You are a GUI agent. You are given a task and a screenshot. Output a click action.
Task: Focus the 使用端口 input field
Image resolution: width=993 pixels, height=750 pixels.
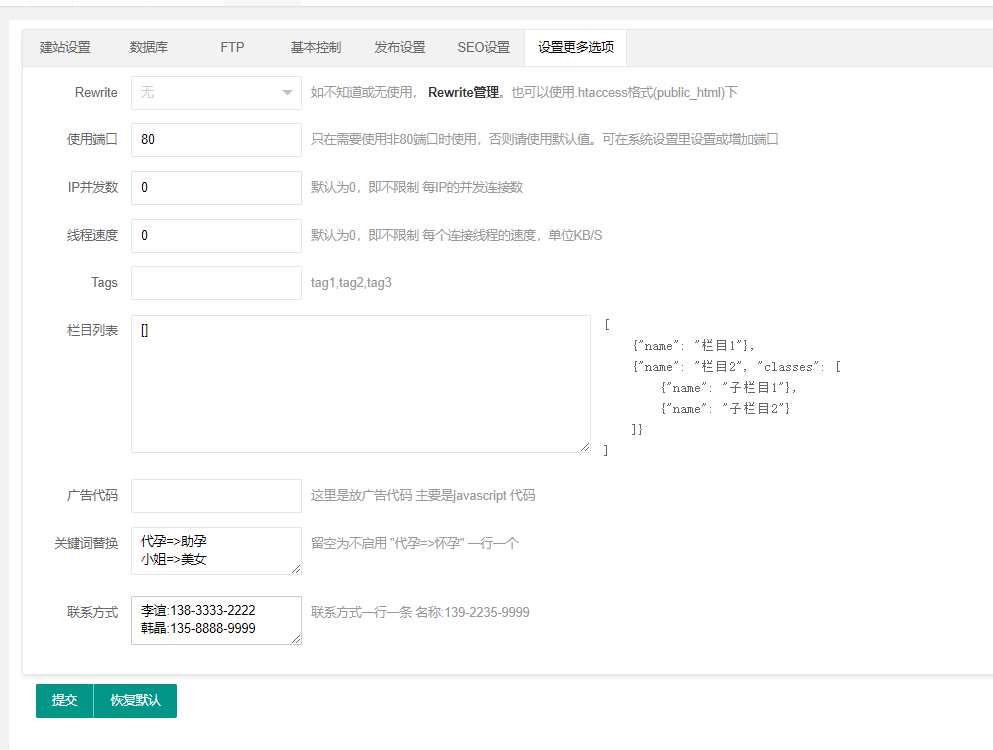tap(216, 139)
